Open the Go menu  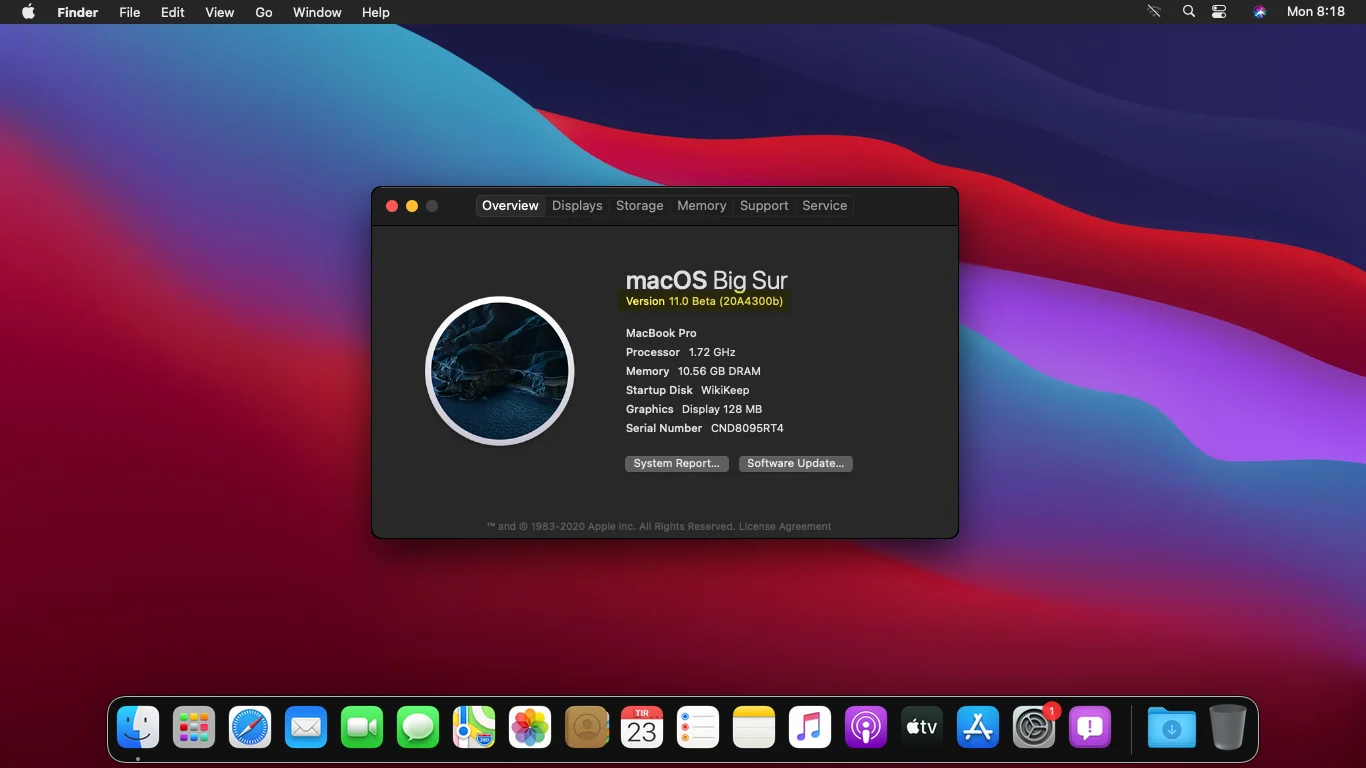[x=264, y=12]
